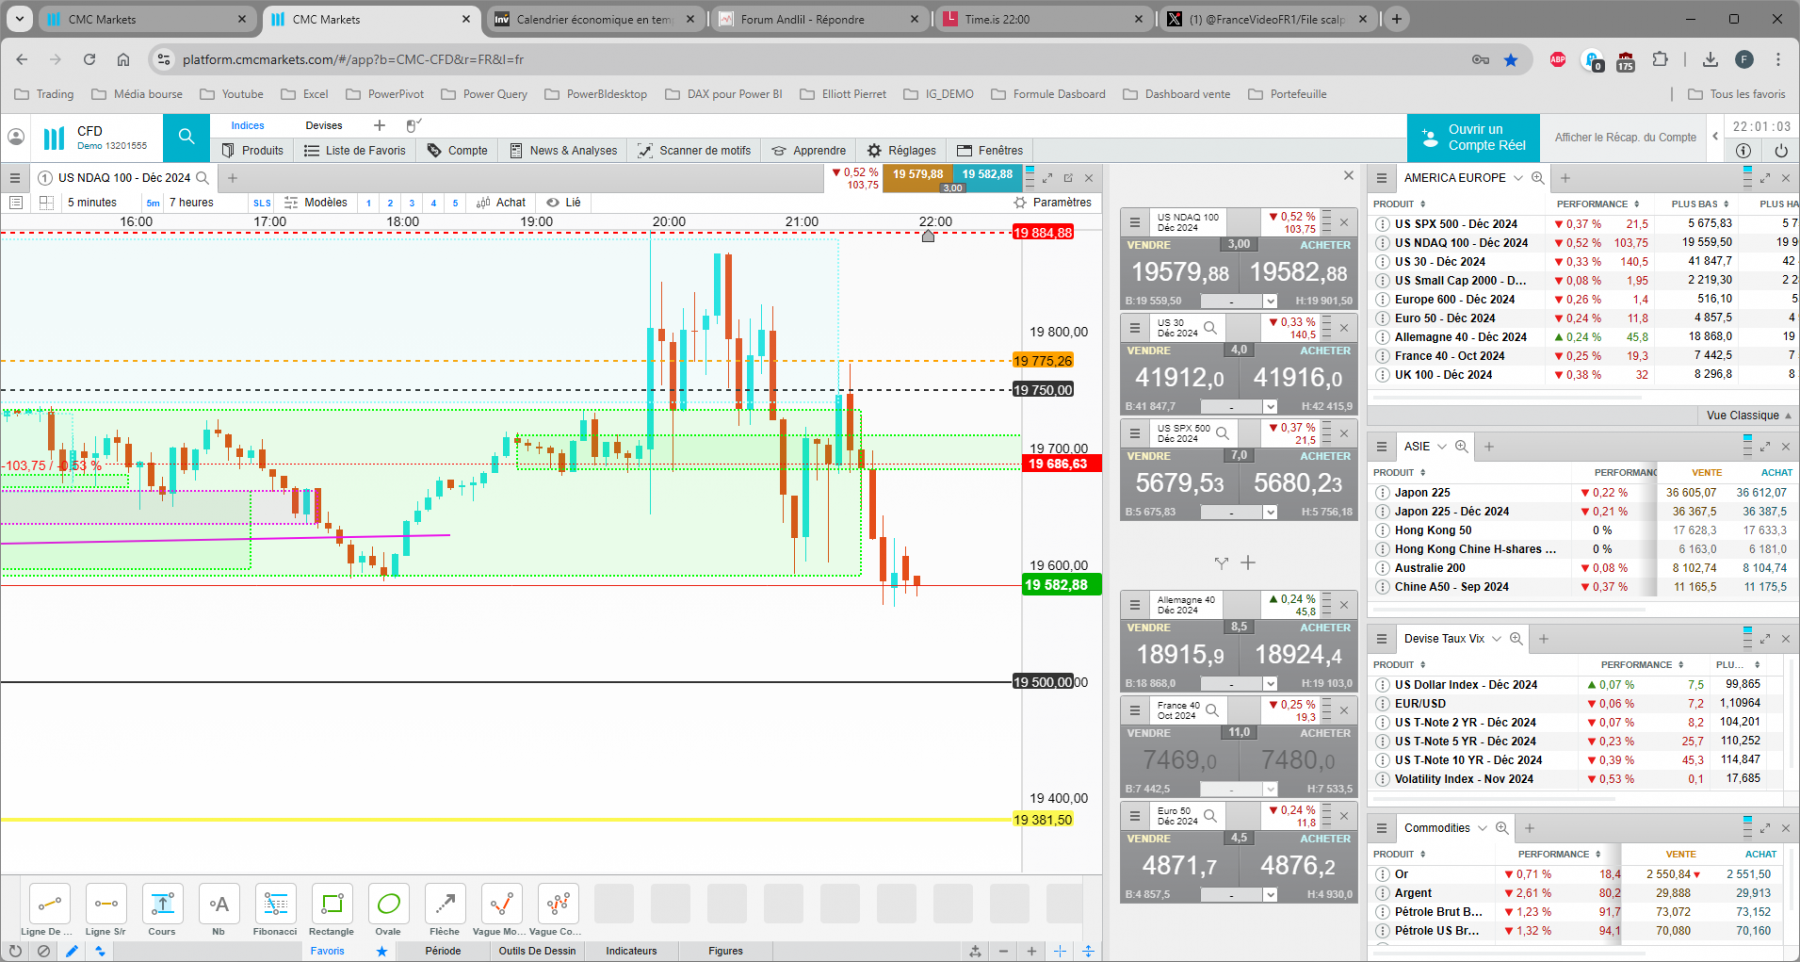Add a new chart tab with plus
The height and width of the screenshot is (962, 1800).
232,178
